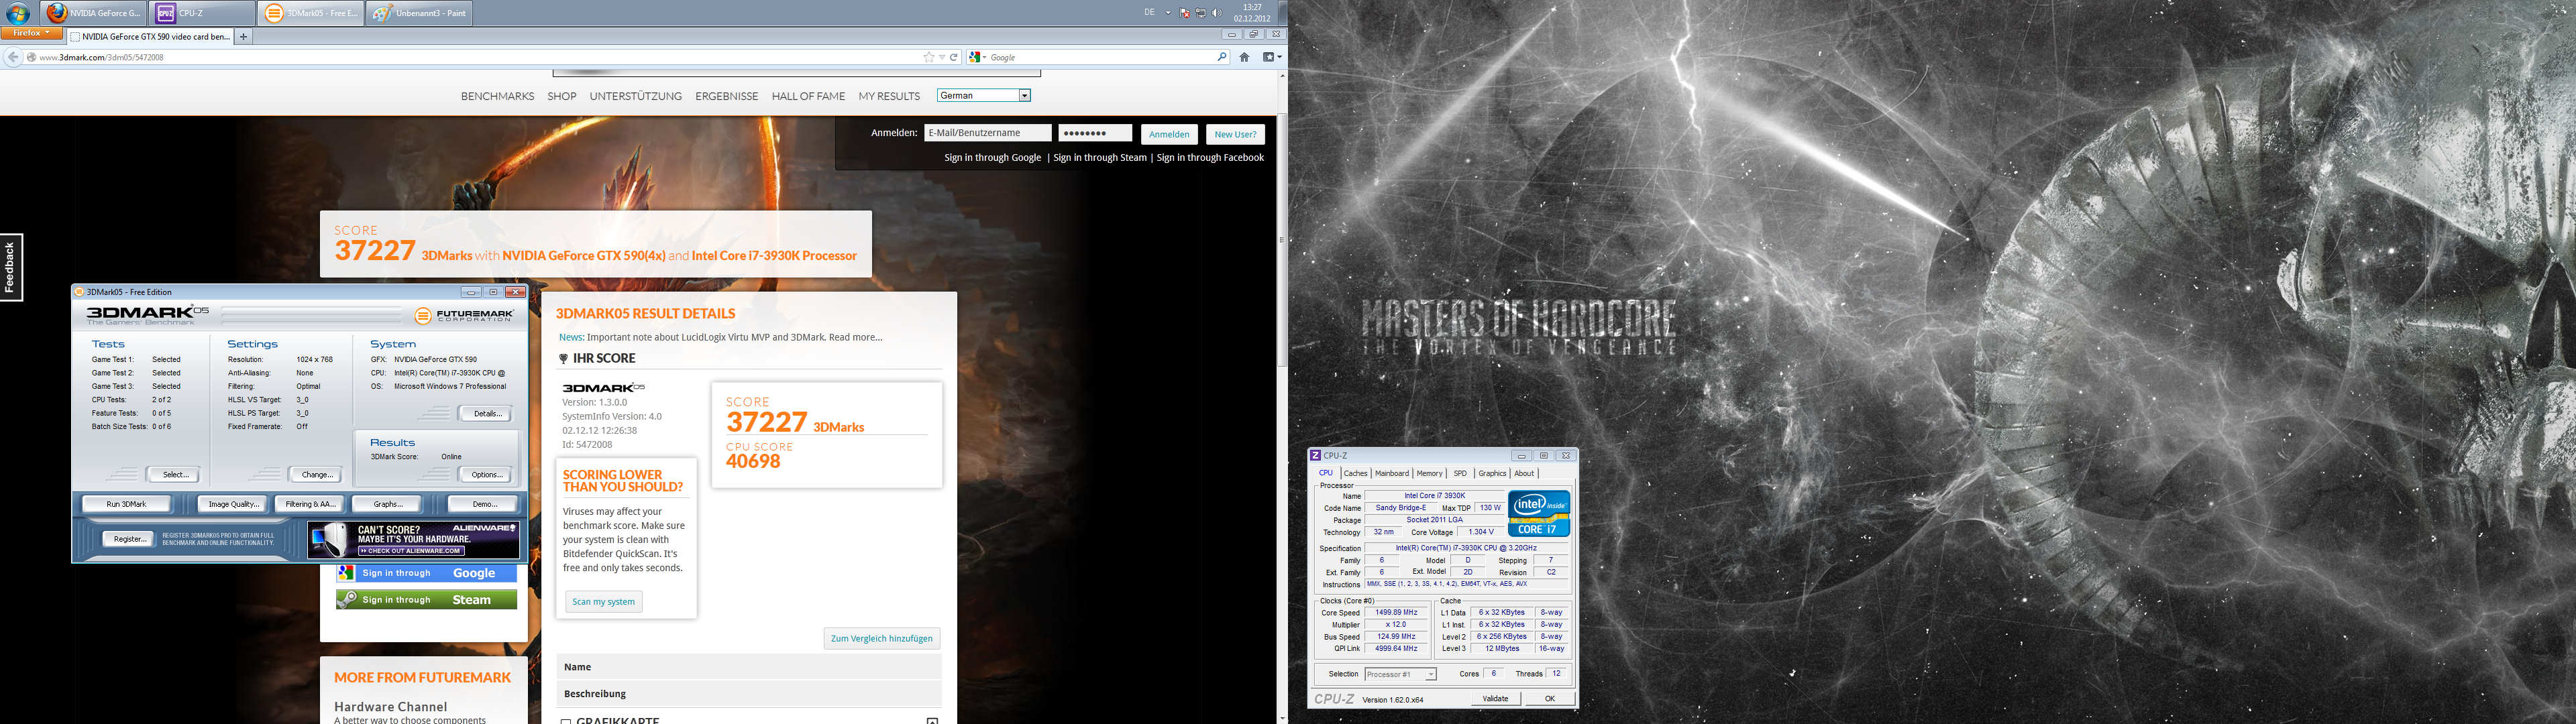This screenshot has width=2576, height=724.
Task: Click the New User? button
Action: click(1235, 134)
